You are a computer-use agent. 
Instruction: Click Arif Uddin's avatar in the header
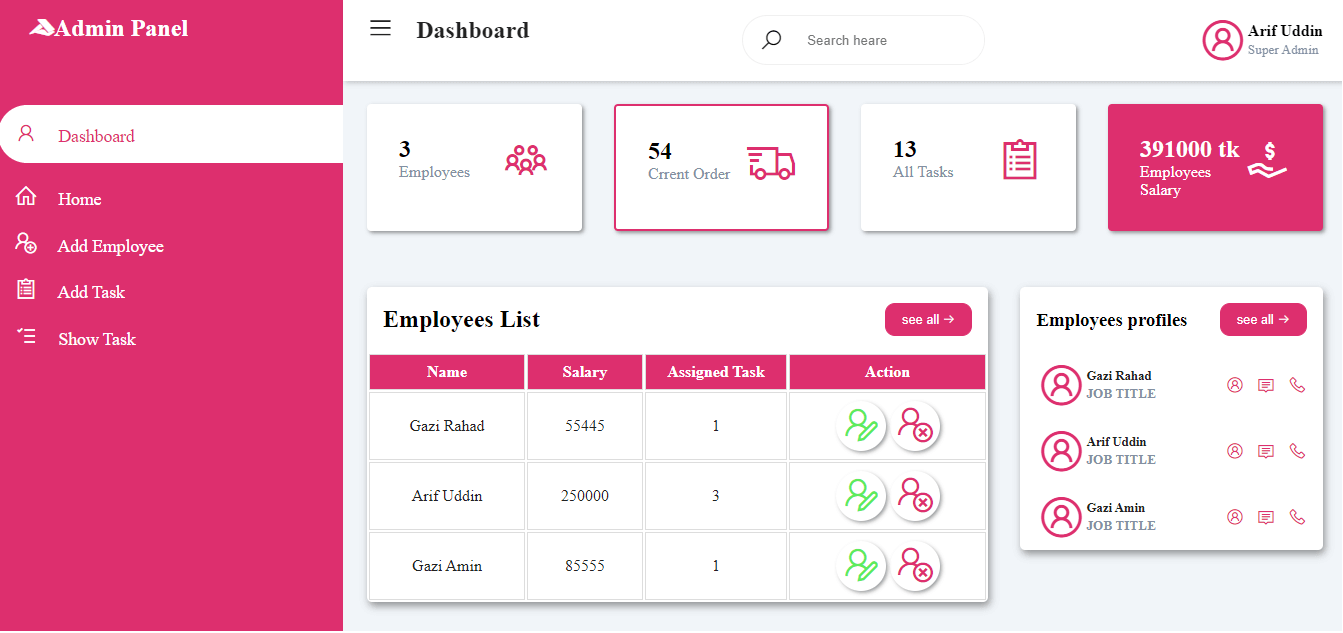1222,40
